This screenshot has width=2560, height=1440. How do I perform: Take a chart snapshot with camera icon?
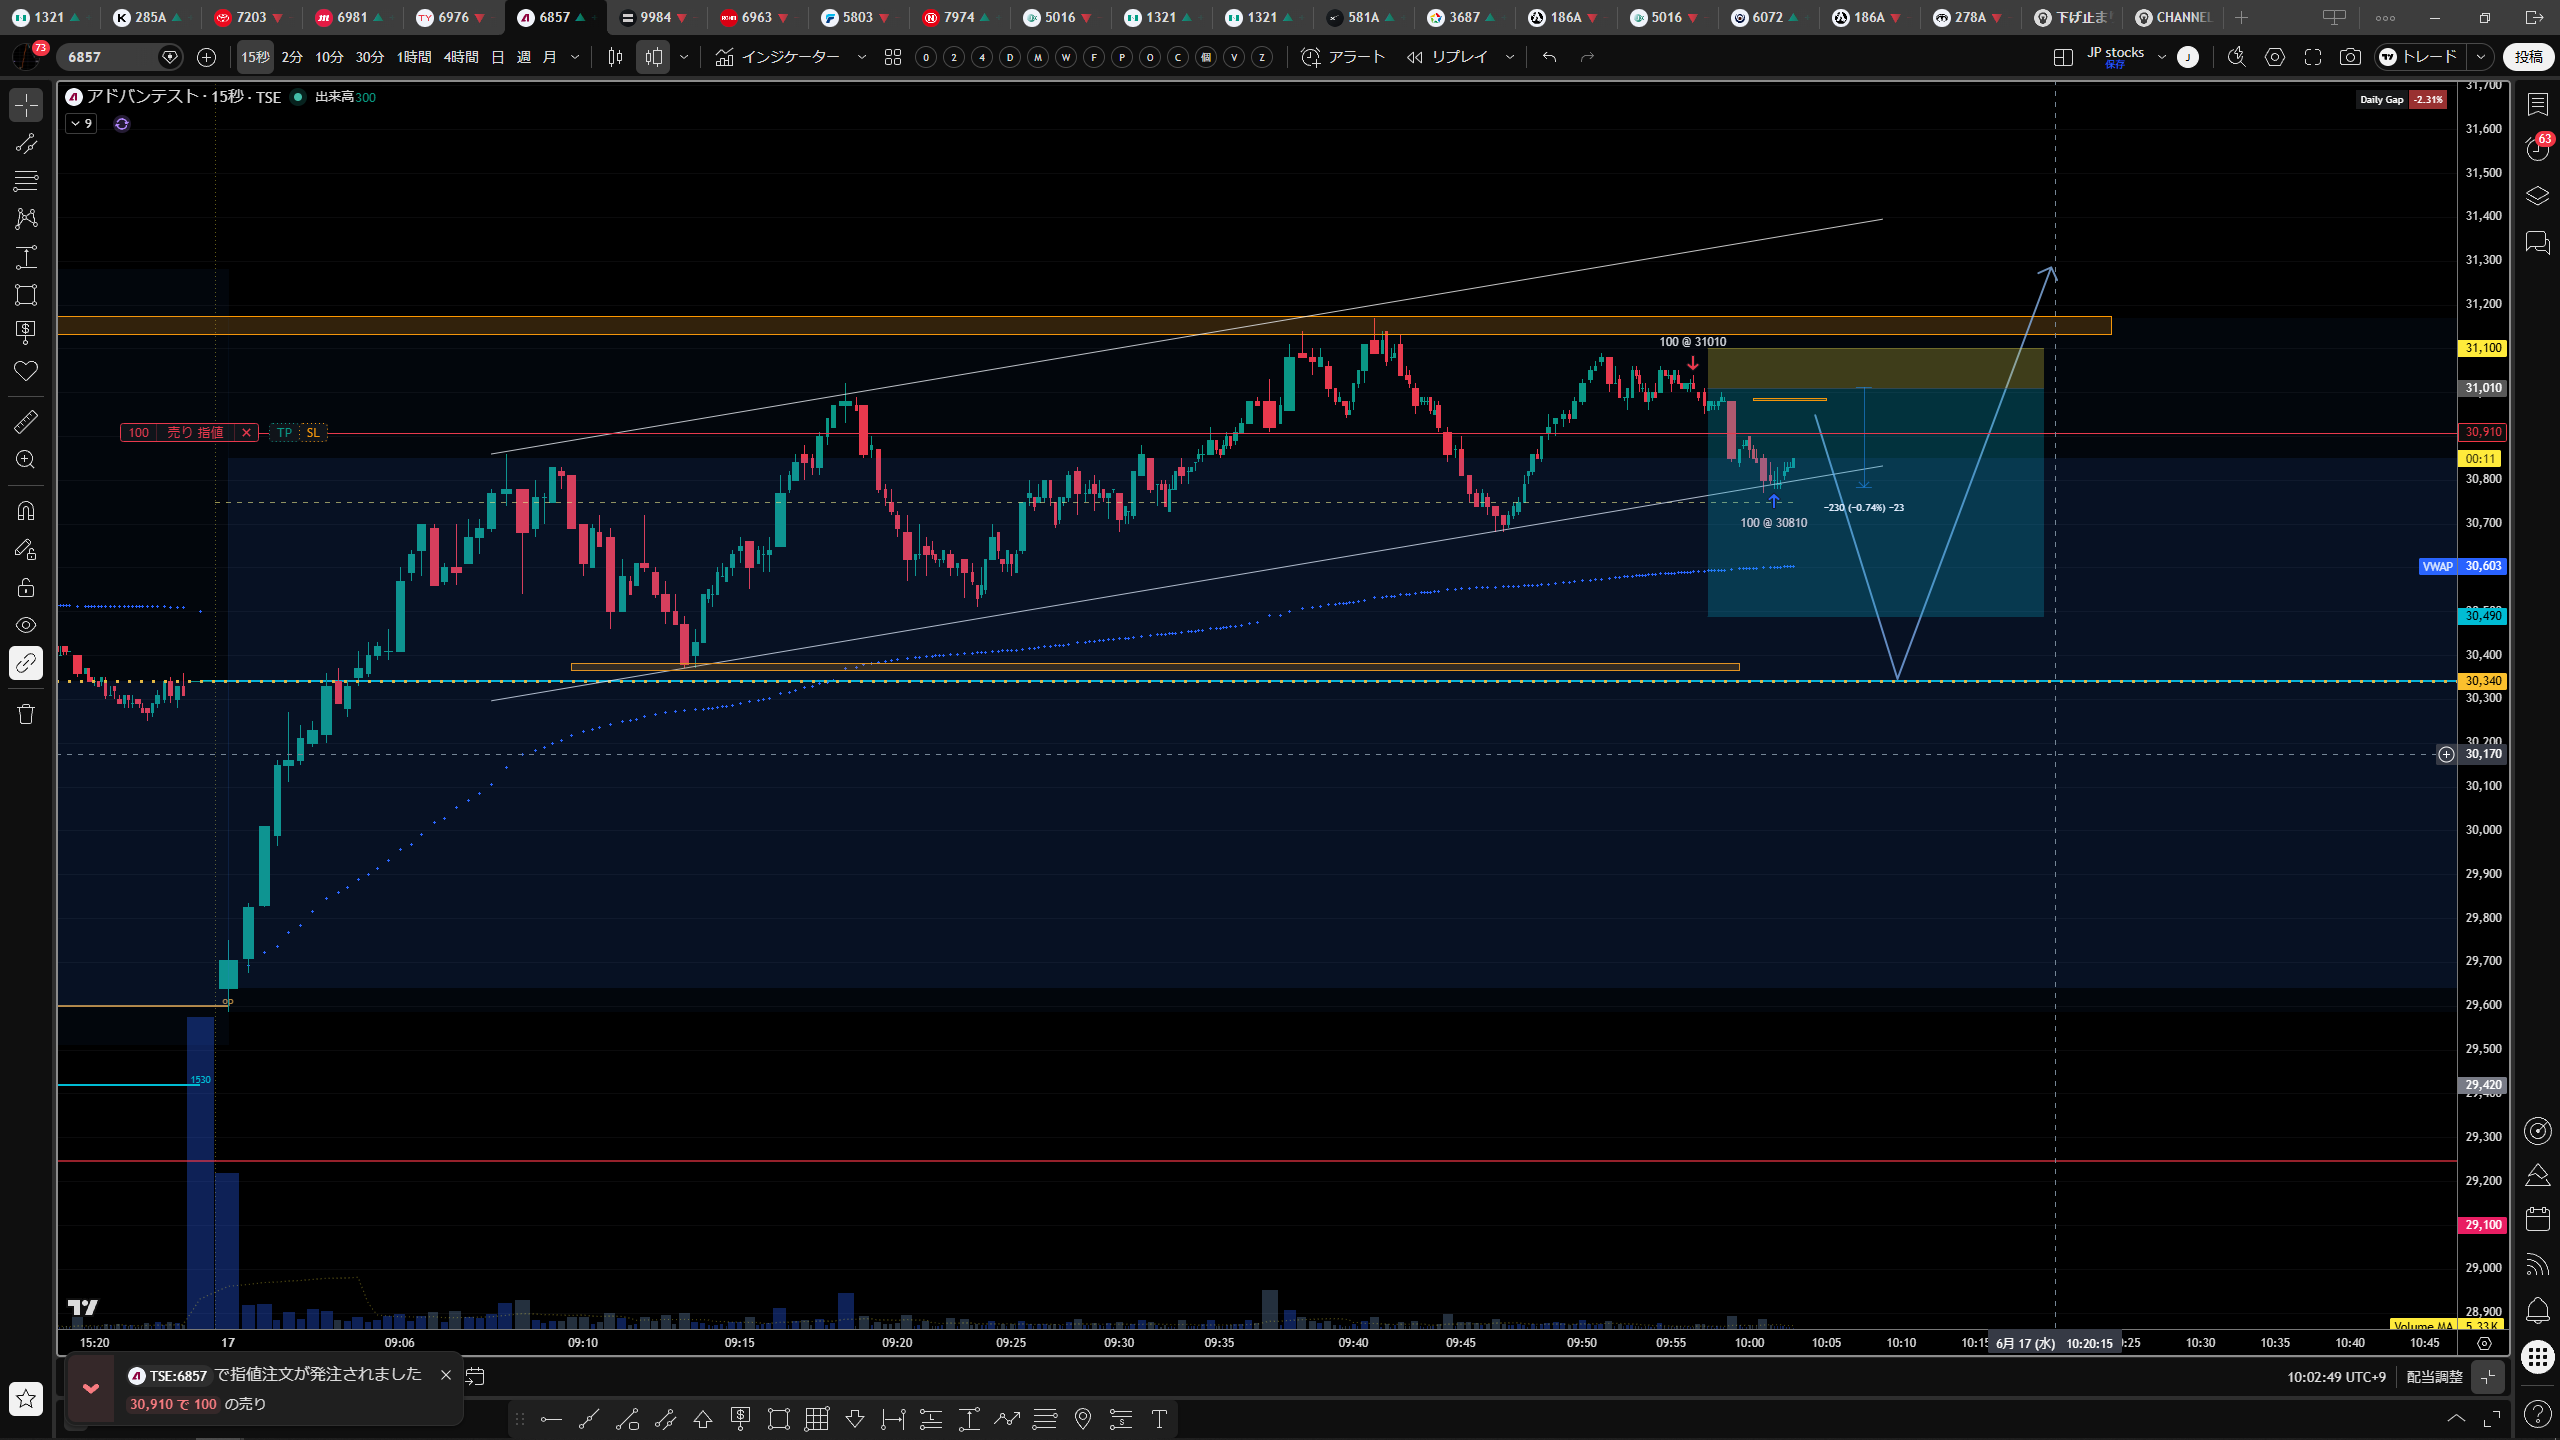pyautogui.click(x=2350, y=57)
